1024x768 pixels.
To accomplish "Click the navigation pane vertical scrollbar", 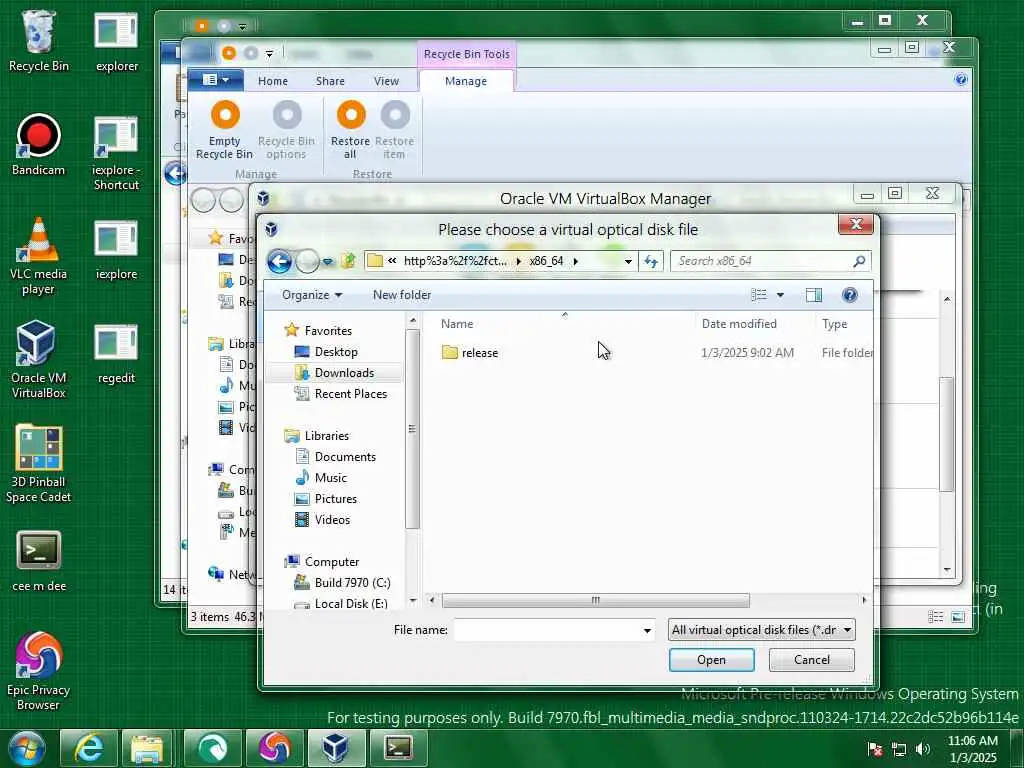I will tap(412, 430).
